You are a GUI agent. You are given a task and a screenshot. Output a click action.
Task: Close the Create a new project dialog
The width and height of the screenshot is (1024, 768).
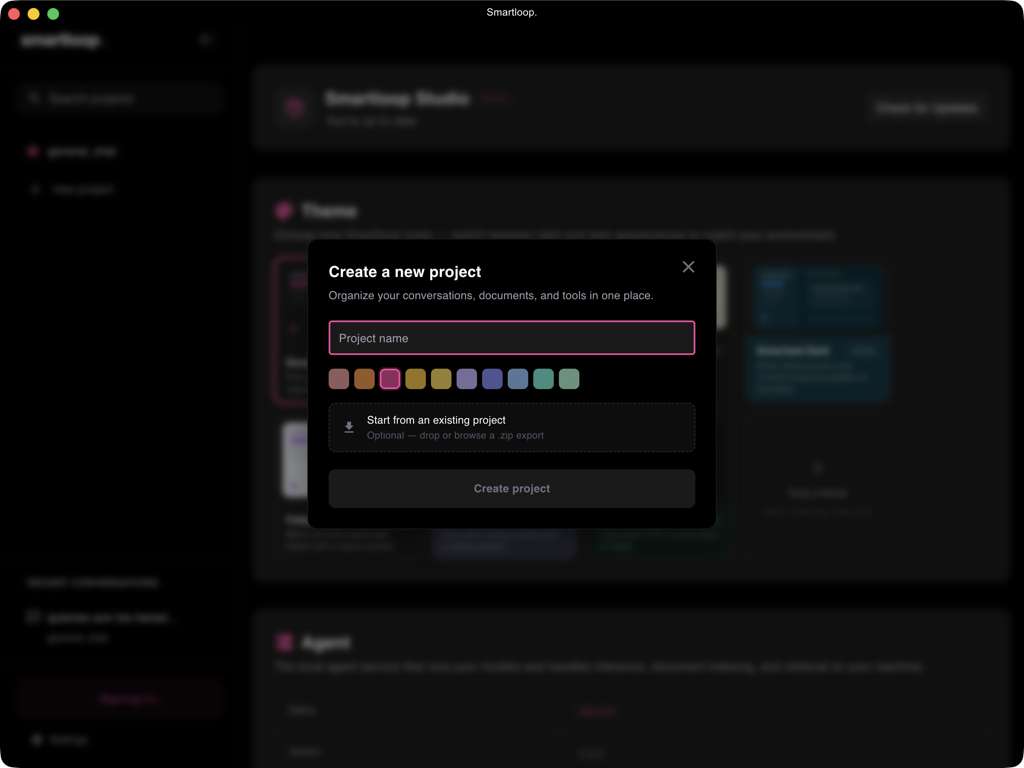tap(688, 266)
